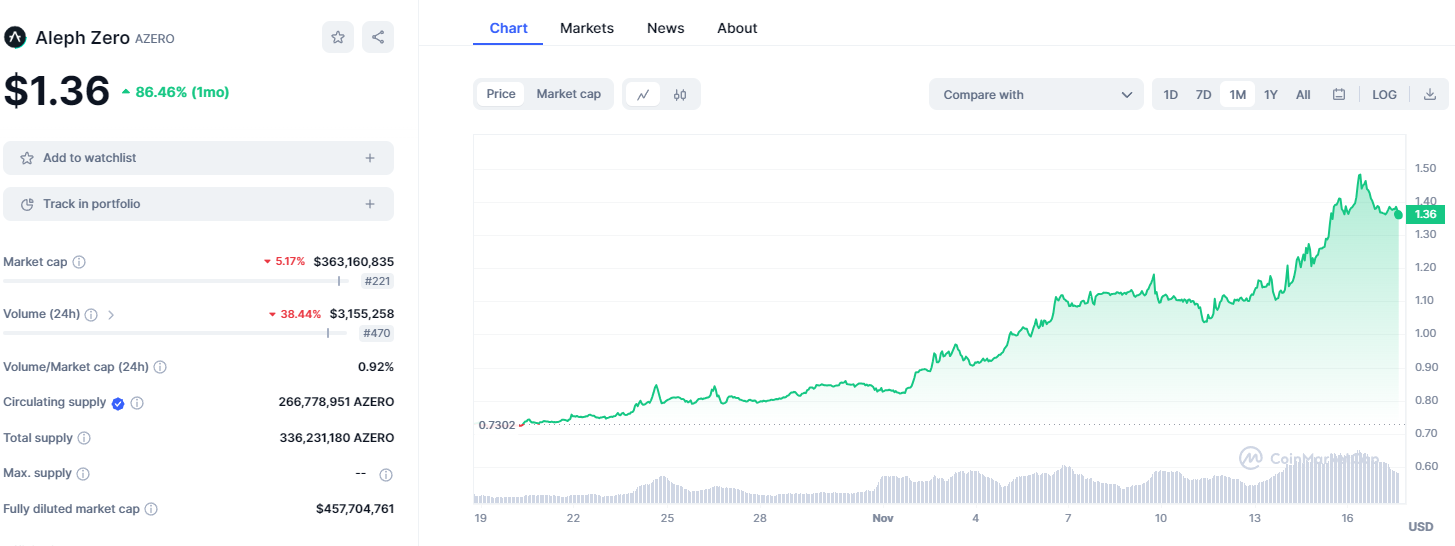Screen dimensions: 1455x546
Task: Click plus icon on Track in portfolio
Action: point(370,204)
